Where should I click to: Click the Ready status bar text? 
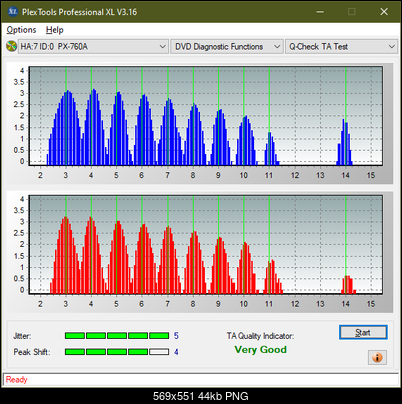(17, 380)
